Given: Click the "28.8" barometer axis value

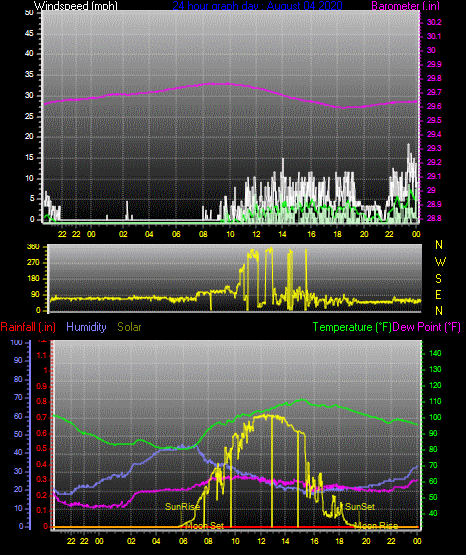Looking at the screenshot, I should pos(434,218).
